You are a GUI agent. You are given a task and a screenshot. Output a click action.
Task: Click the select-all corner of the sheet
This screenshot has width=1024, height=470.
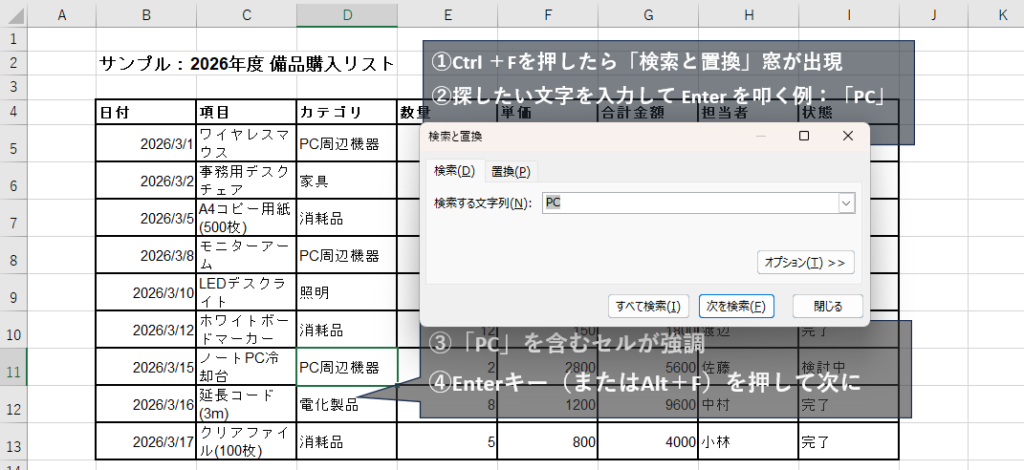pyautogui.click(x=13, y=14)
